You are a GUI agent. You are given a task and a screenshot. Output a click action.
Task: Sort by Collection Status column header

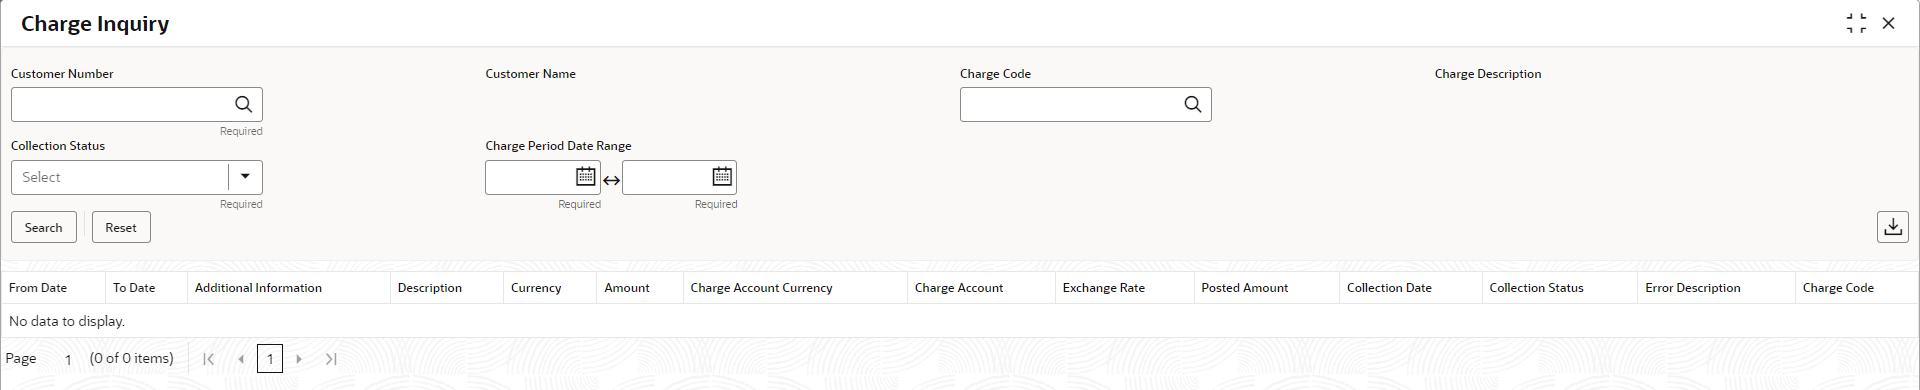click(1536, 288)
